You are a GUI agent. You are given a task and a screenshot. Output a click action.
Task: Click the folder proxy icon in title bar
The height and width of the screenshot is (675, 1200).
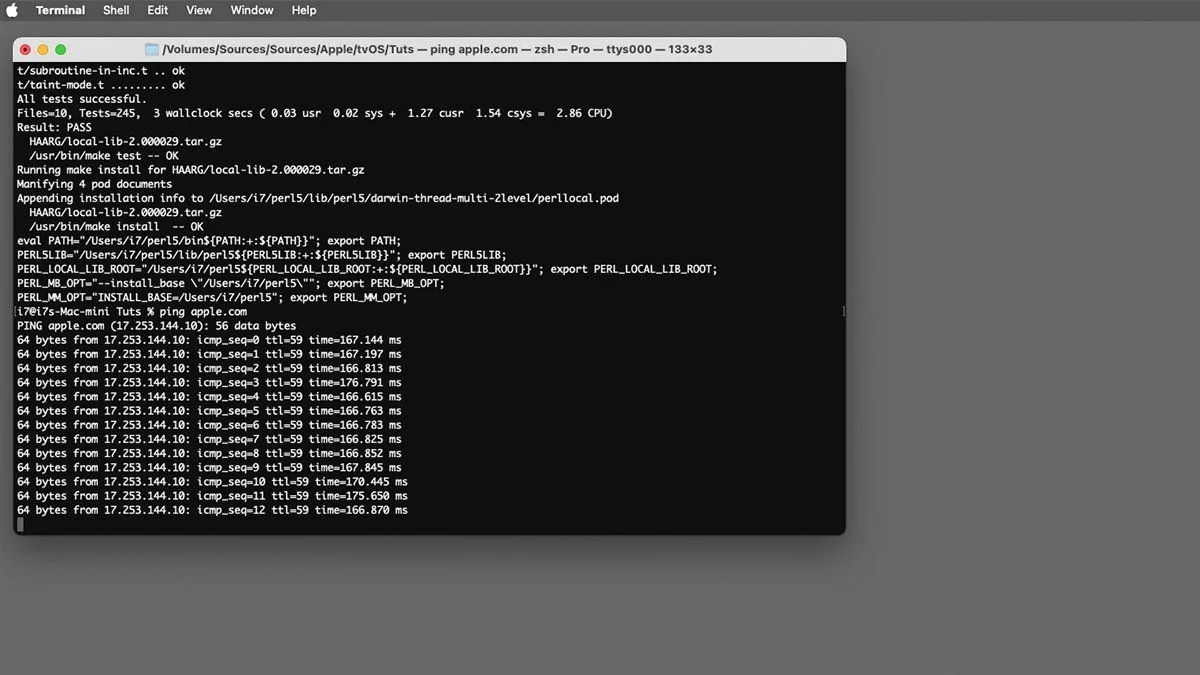[x=152, y=49]
